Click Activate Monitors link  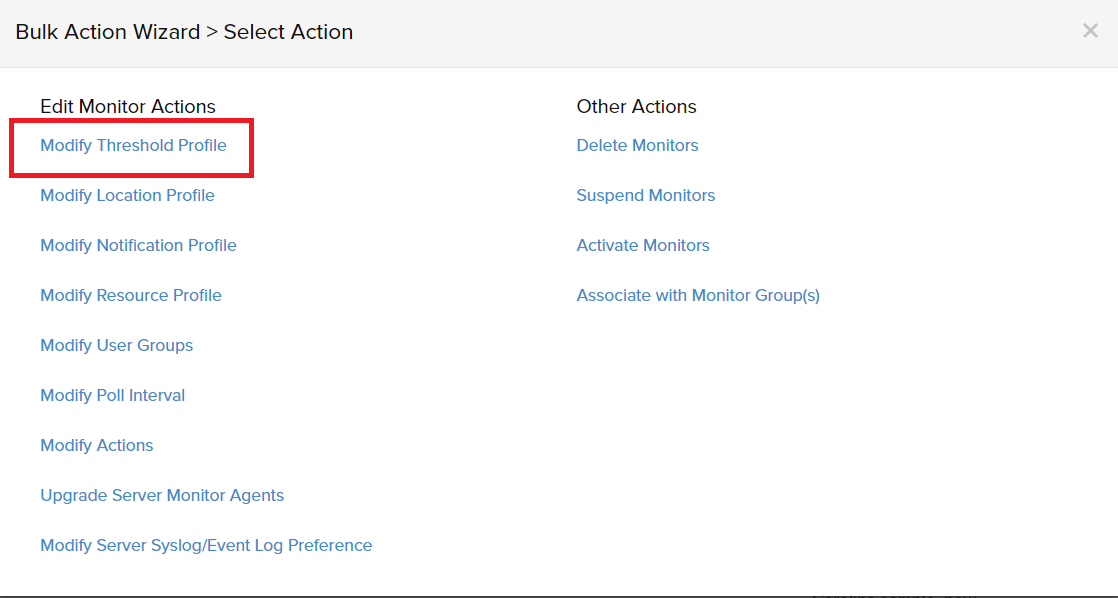coord(642,246)
